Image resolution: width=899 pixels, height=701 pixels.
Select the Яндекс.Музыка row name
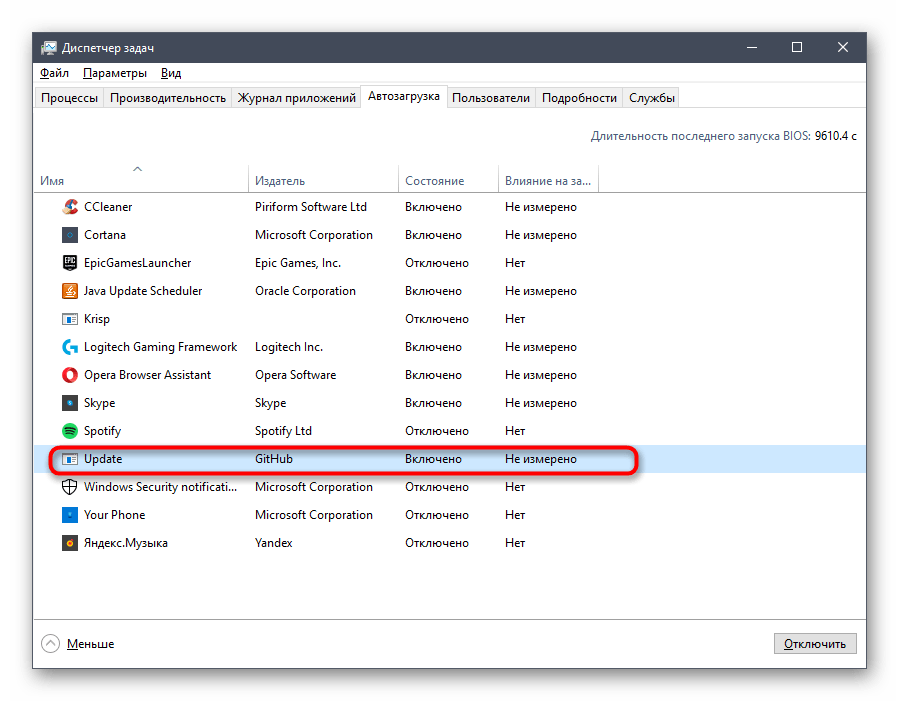pyautogui.click(x=126, y=543)
